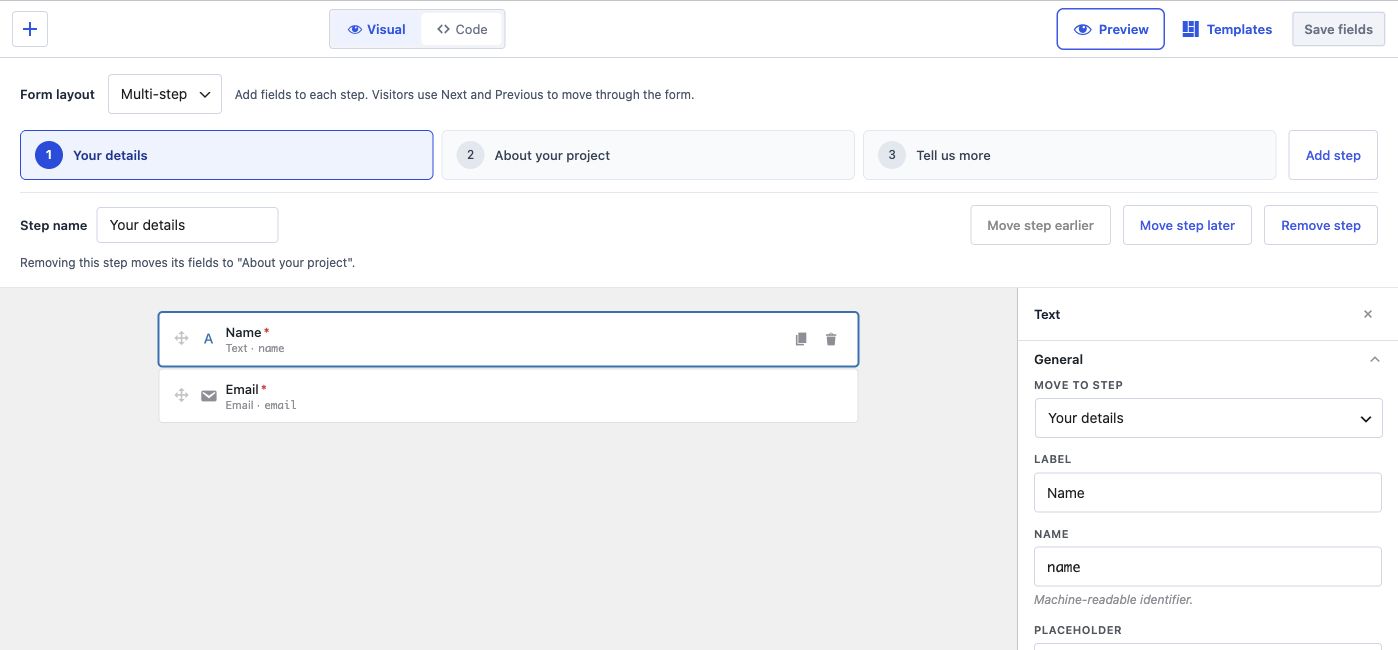The height and width of the screenshot is (650, 1398).
Task: Click the eye icon in Visual tab
Action: pos(354,29)
